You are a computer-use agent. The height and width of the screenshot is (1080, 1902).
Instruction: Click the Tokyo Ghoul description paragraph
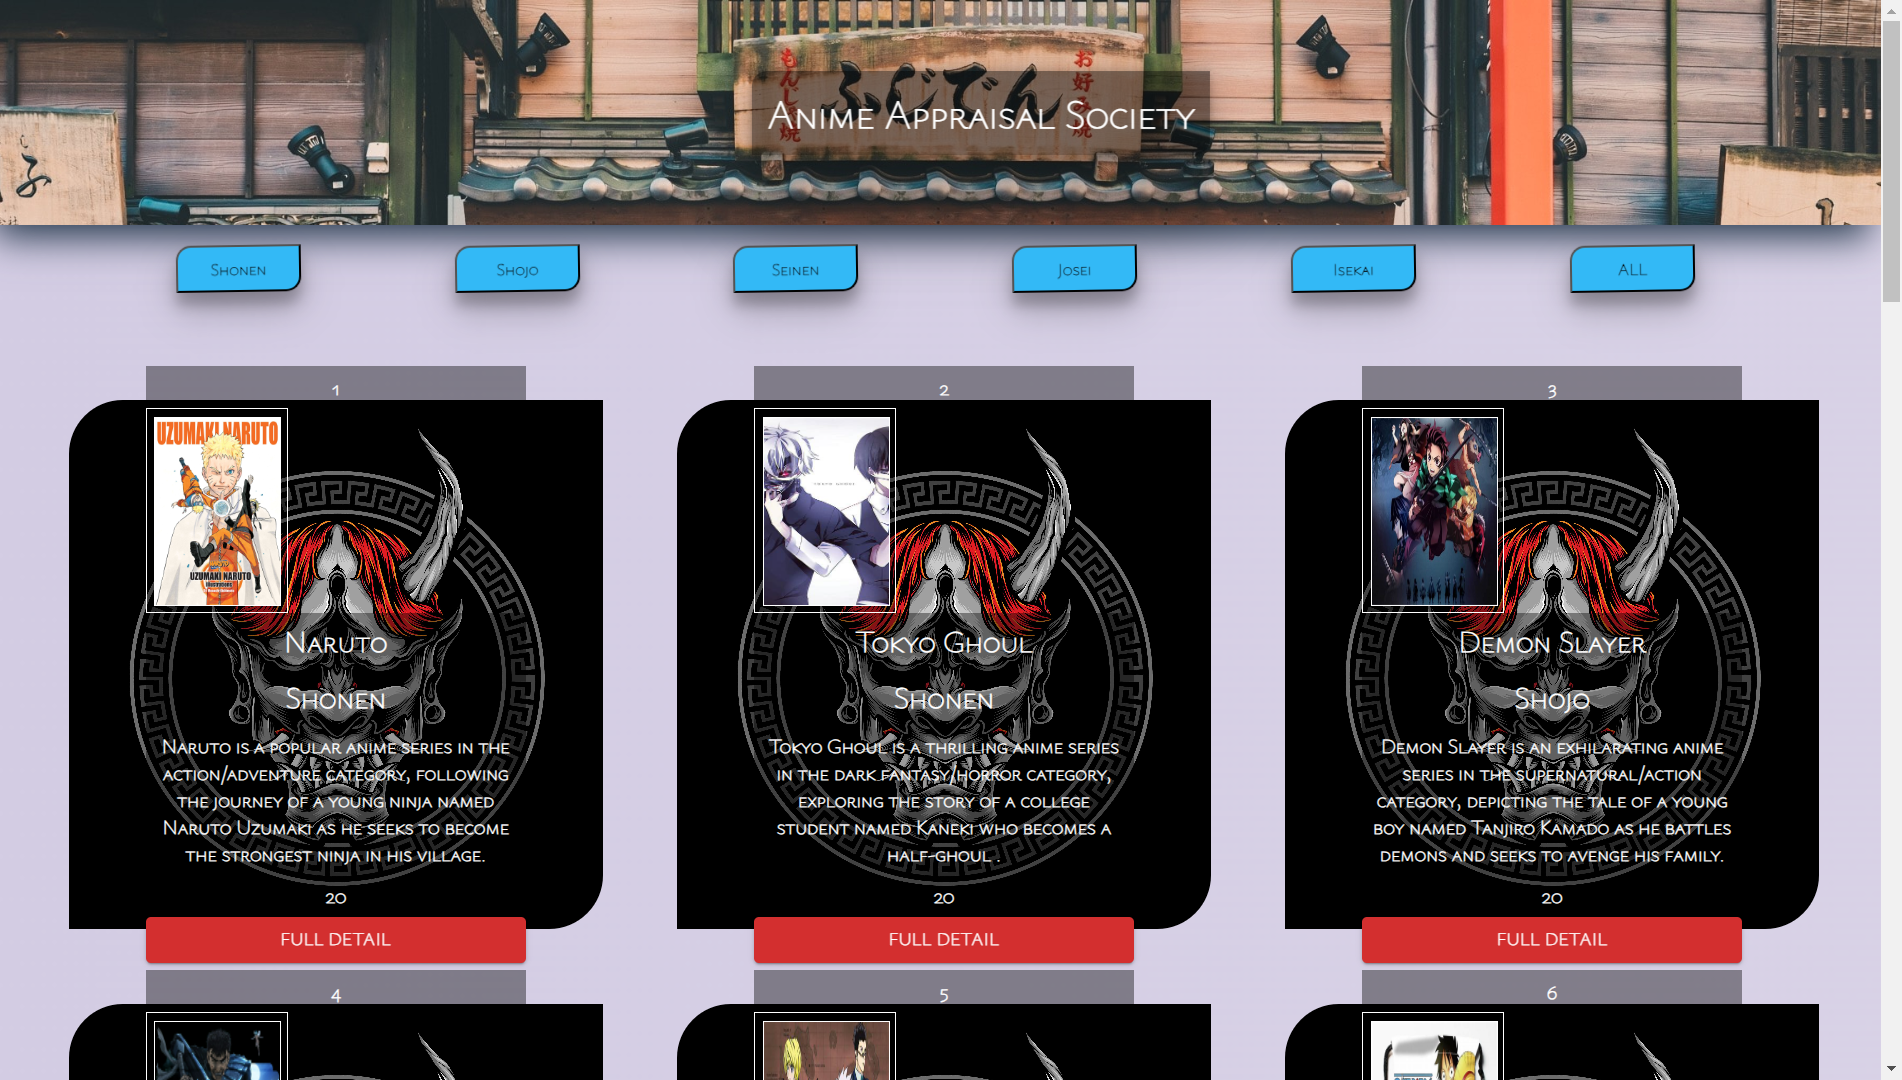[x=944, y=802]
